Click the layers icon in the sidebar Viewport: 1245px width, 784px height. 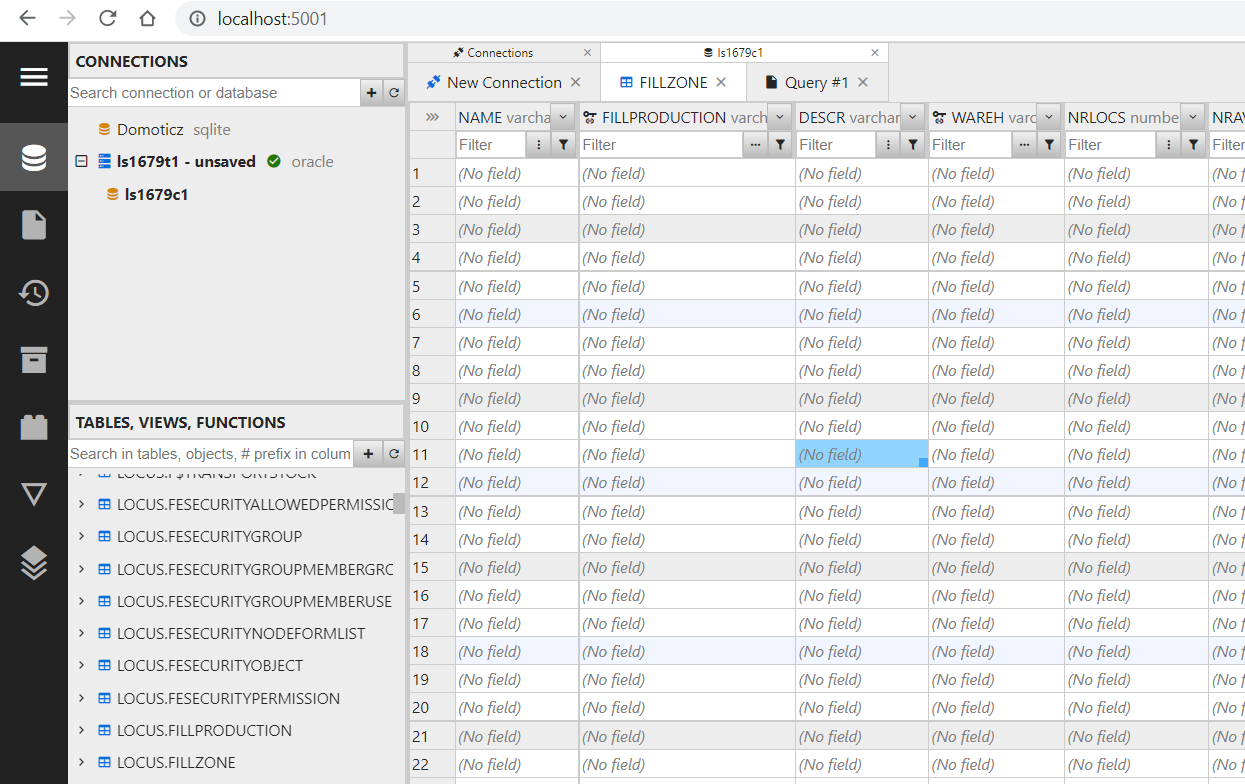point(34,563)
